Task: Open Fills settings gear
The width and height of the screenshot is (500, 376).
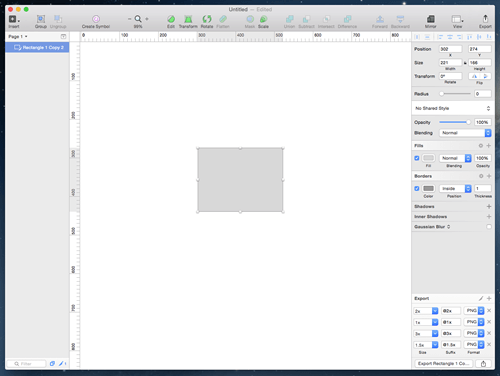Action: pyautogui.click(x=481, y=146)
